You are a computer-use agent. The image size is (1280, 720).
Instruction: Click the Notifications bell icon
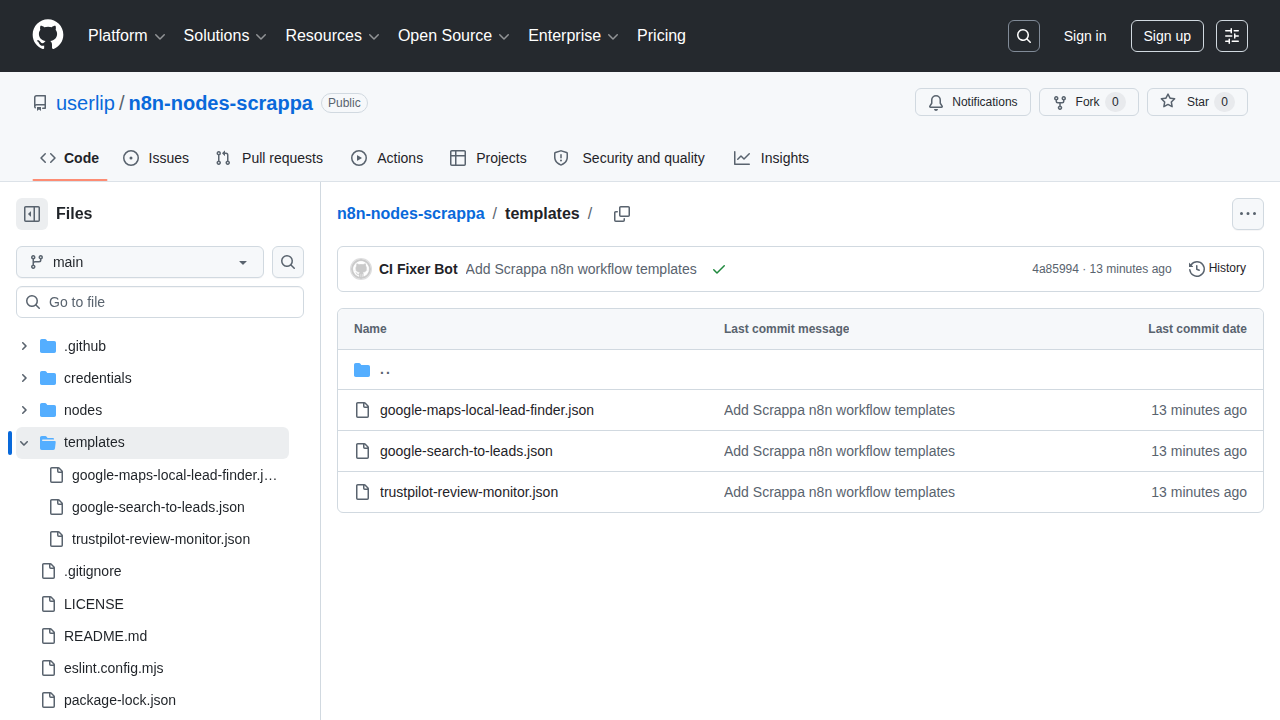pos(936,102)
